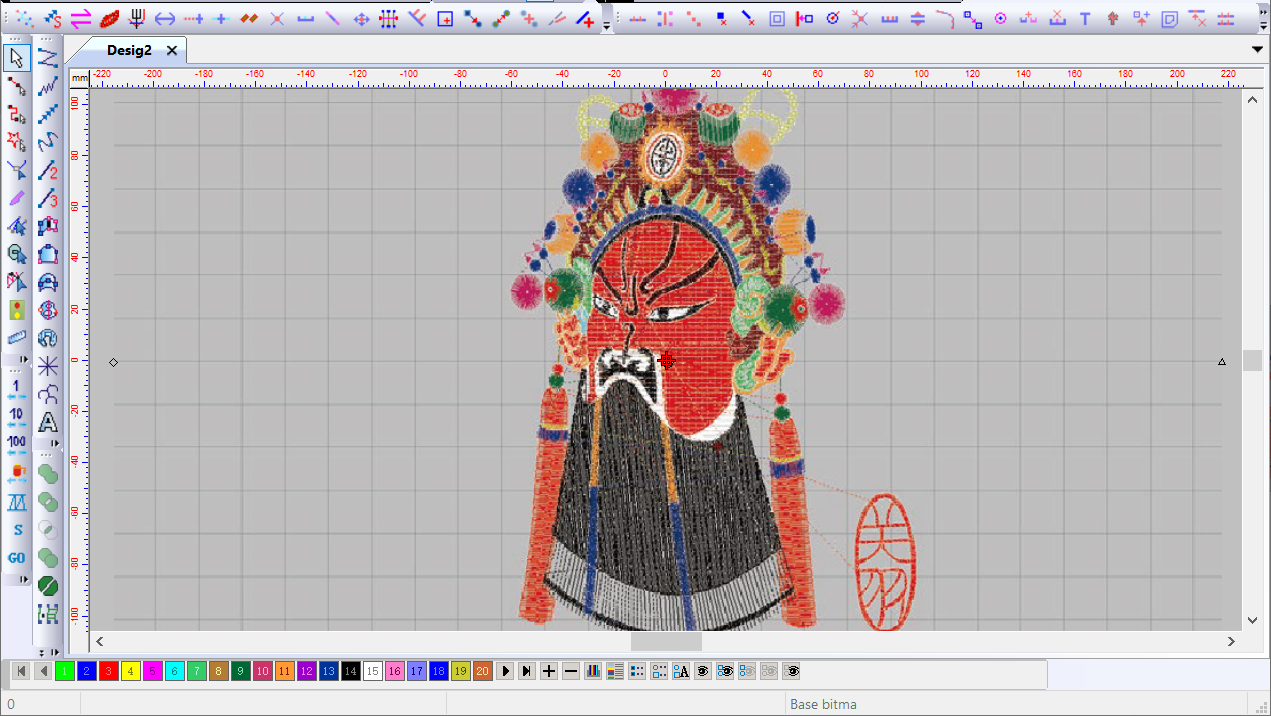Click the red leaf icon in top toolbar
The height and width of the screenshot is (716, 1271).
[109, 18]
